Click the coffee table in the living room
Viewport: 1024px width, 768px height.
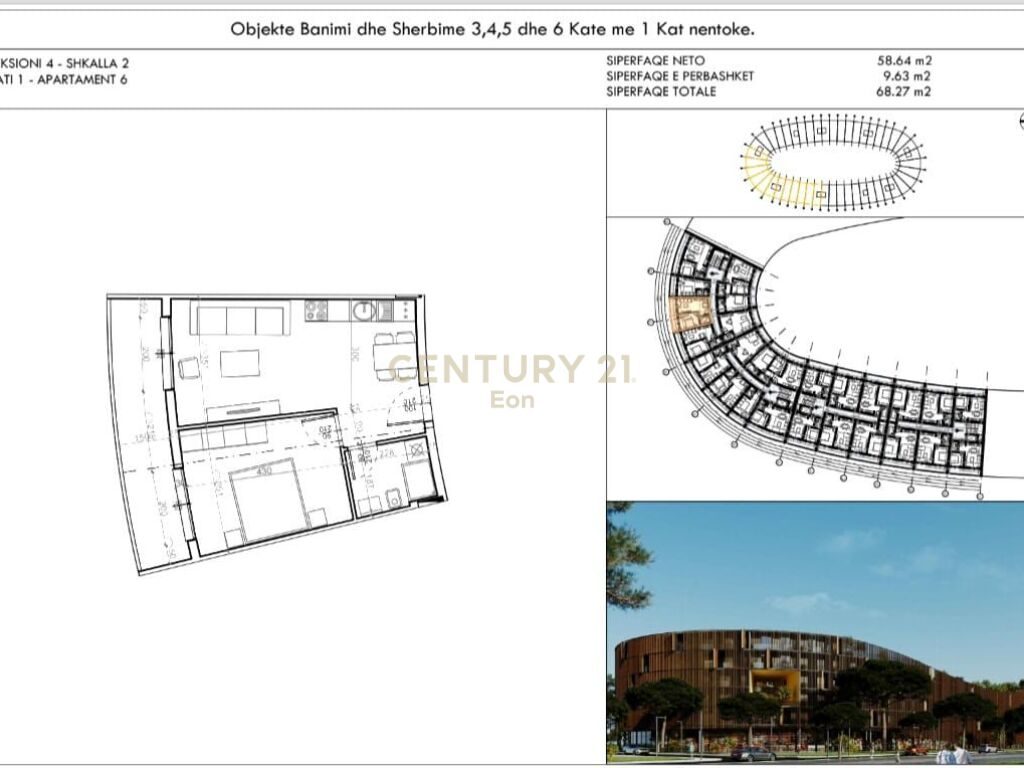(240, 363)
